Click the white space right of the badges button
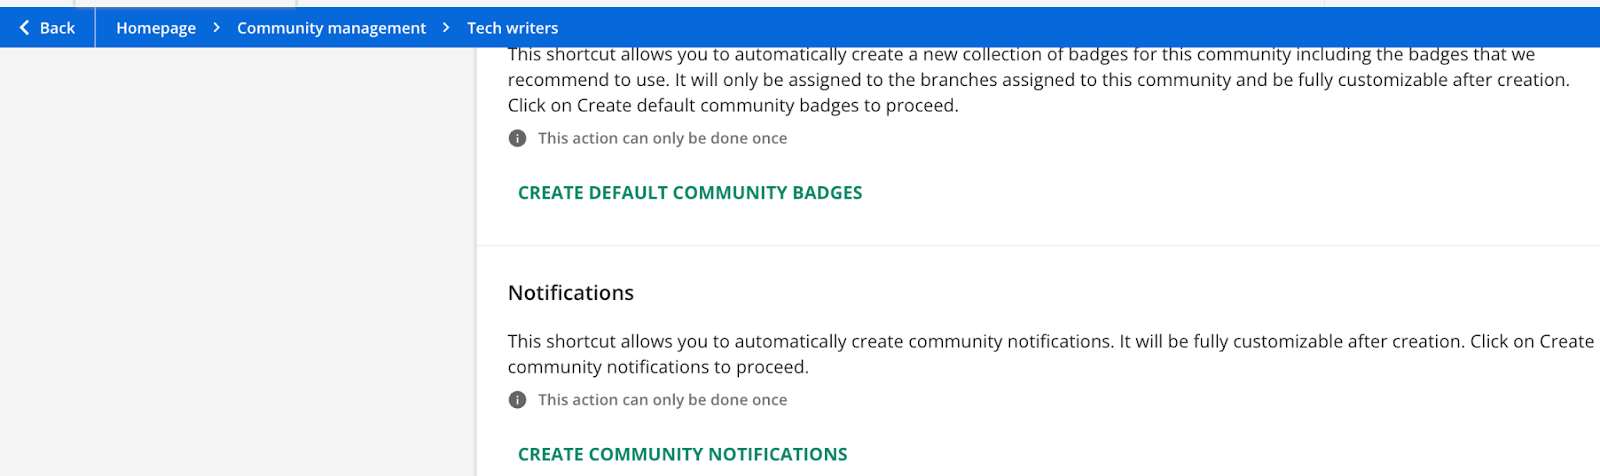Screen dimensions: 1600x476 (1200, 193)
